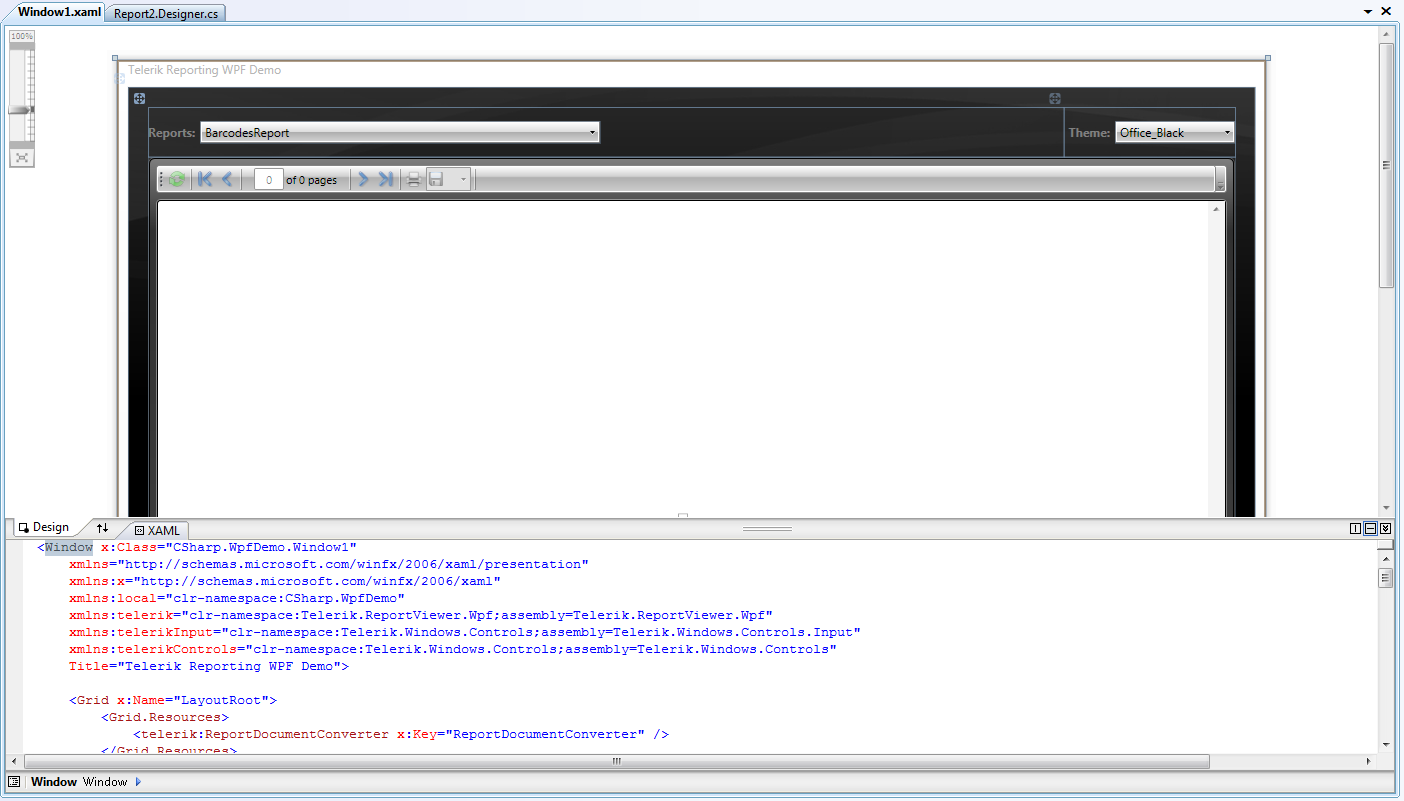Switch to the Window1.xaml document tab
This screenshot has height=801, width=1404.
point(59,12)
